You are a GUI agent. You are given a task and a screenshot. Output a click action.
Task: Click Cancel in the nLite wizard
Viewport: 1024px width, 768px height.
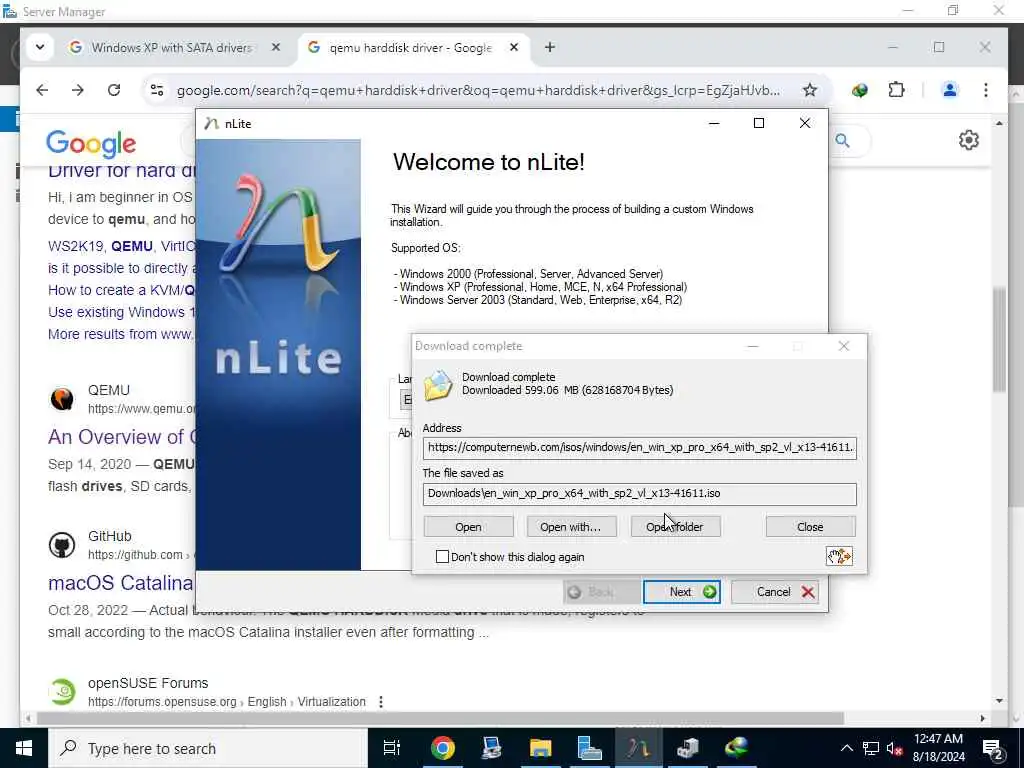776,592
